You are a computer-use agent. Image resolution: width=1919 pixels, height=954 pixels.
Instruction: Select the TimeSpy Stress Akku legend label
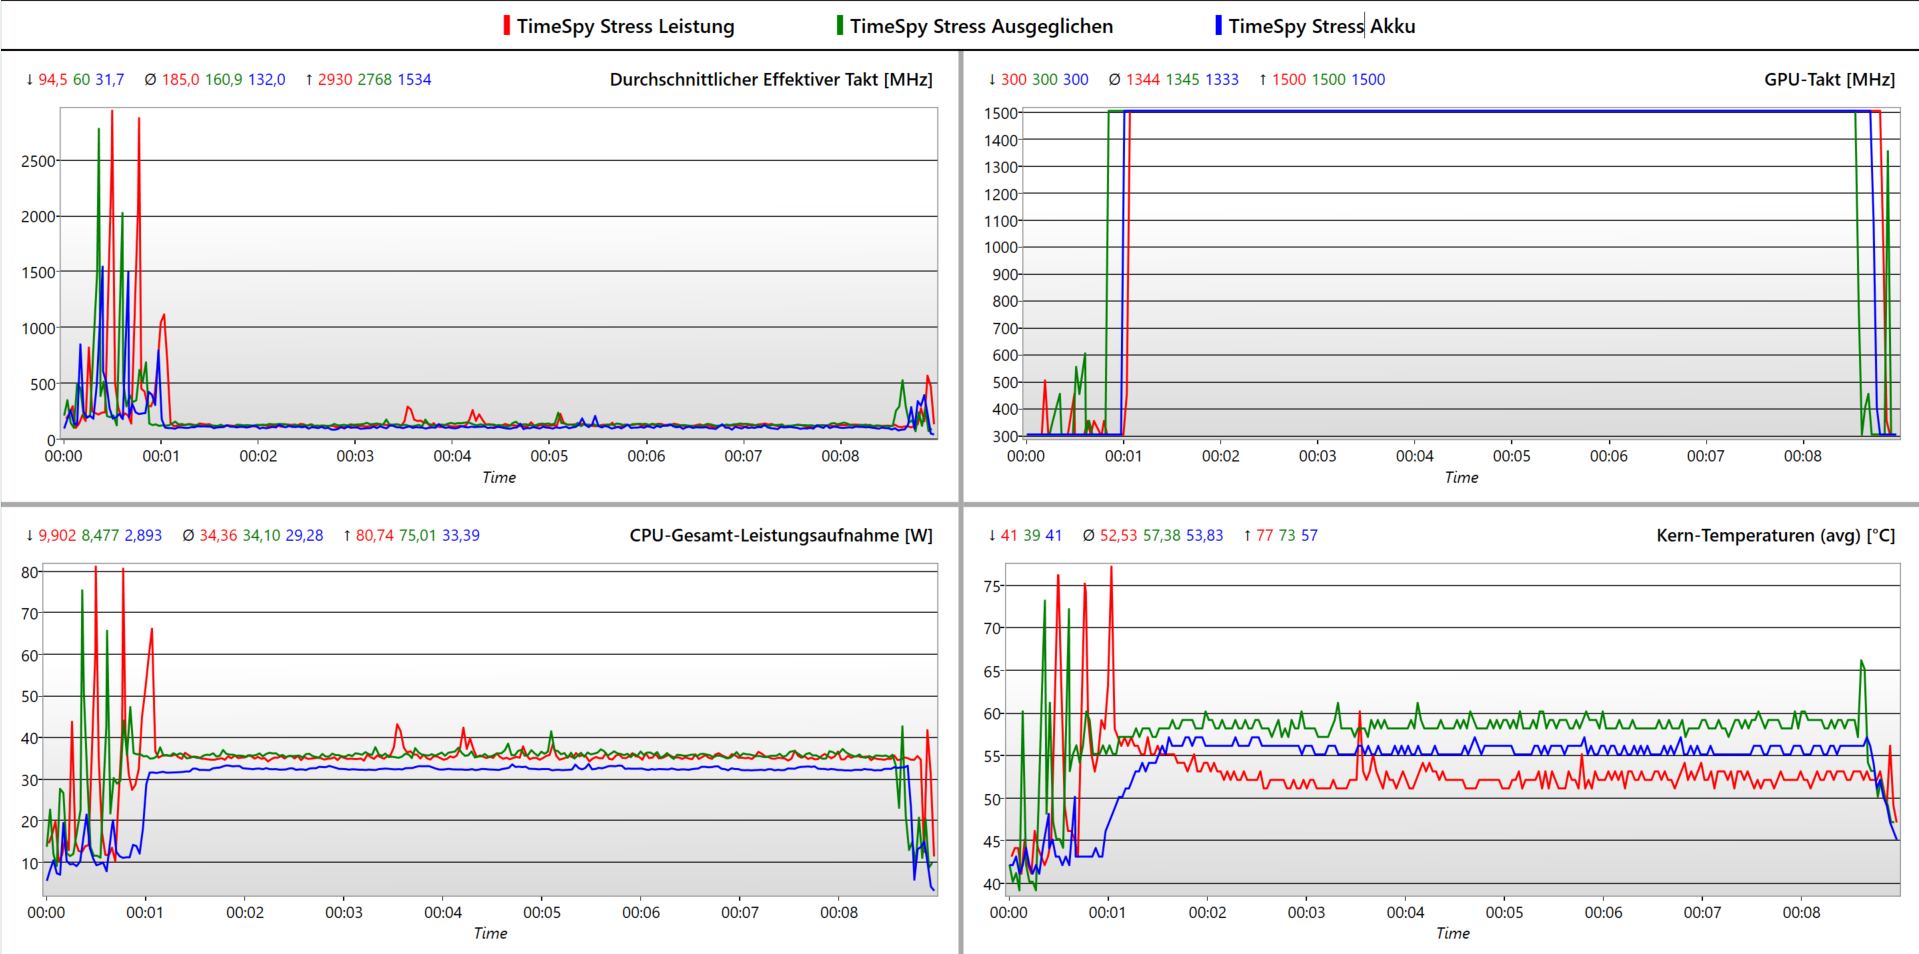click(1321, 27)
